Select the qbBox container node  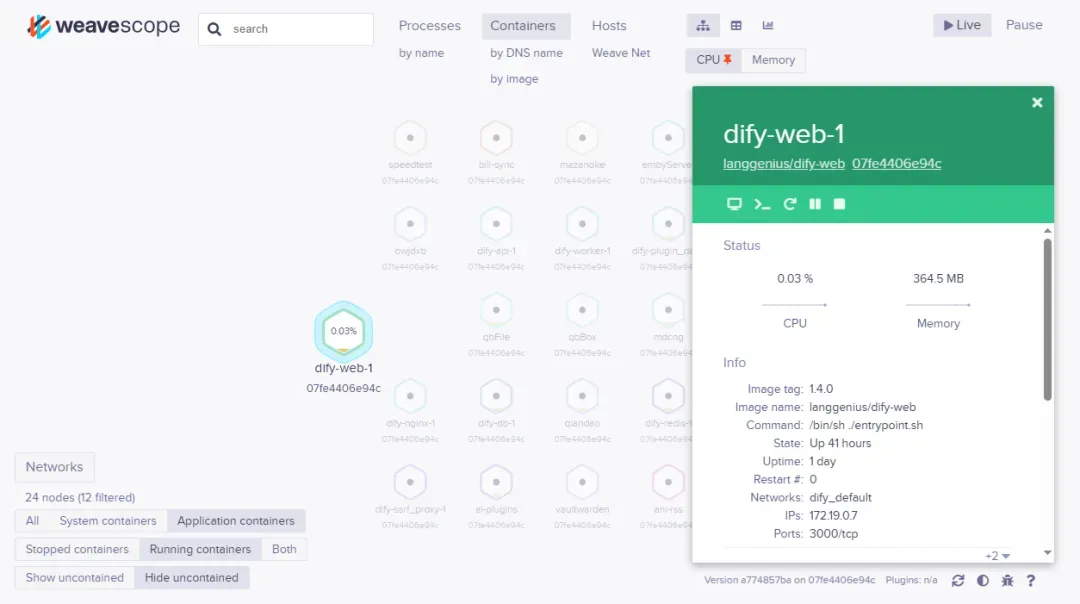click(x=582, y=310)
